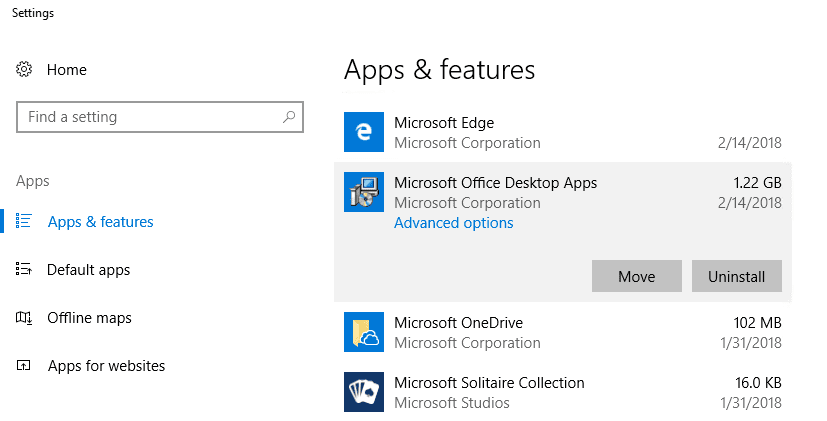Click the Apps section label in sidebar
The width and height of the screenshot is (827, 421).
point(33,181)
